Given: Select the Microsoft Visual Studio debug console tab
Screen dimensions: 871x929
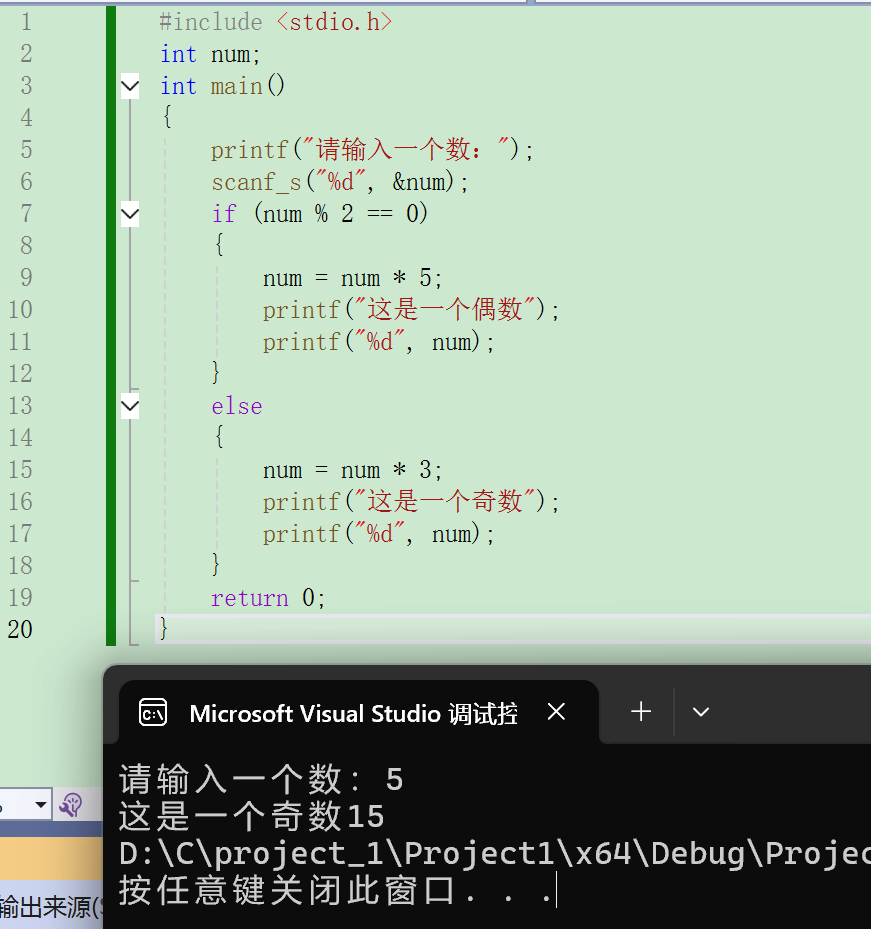Looking at the screenshot, I should point(352,713).
